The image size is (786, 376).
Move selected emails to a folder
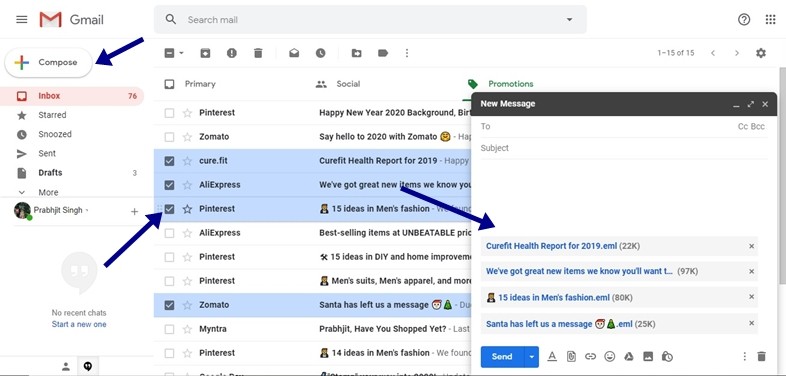[356, 53]
